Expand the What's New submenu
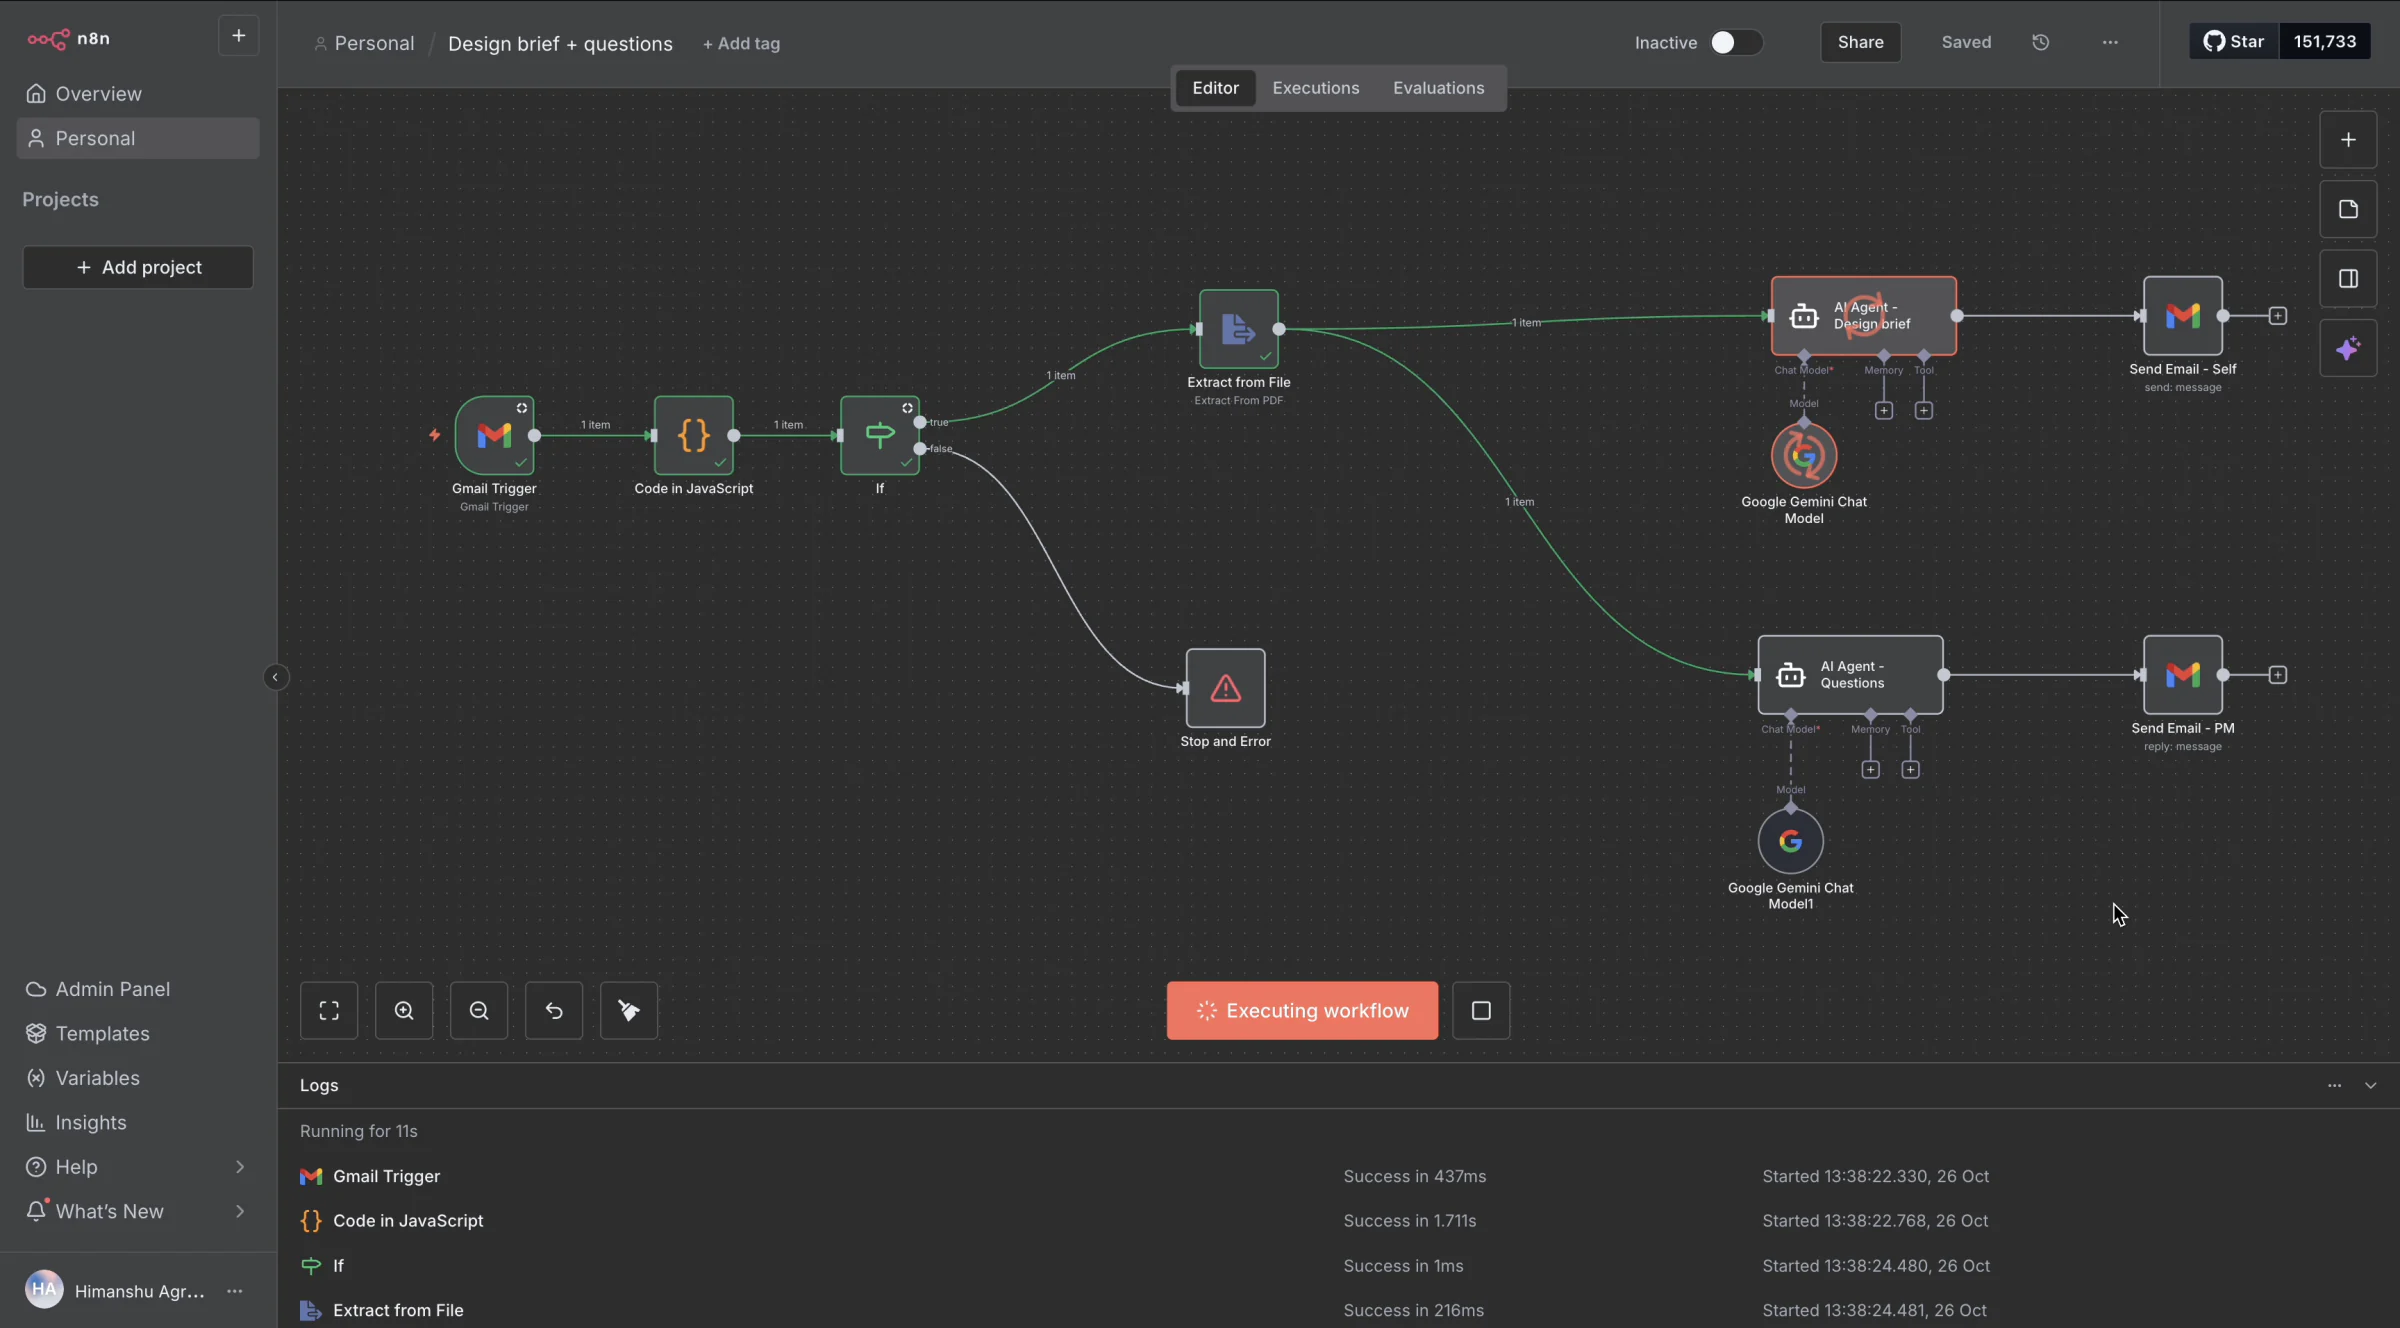The width and height of the screenshot is (2400, 1328). (239, 1211)
